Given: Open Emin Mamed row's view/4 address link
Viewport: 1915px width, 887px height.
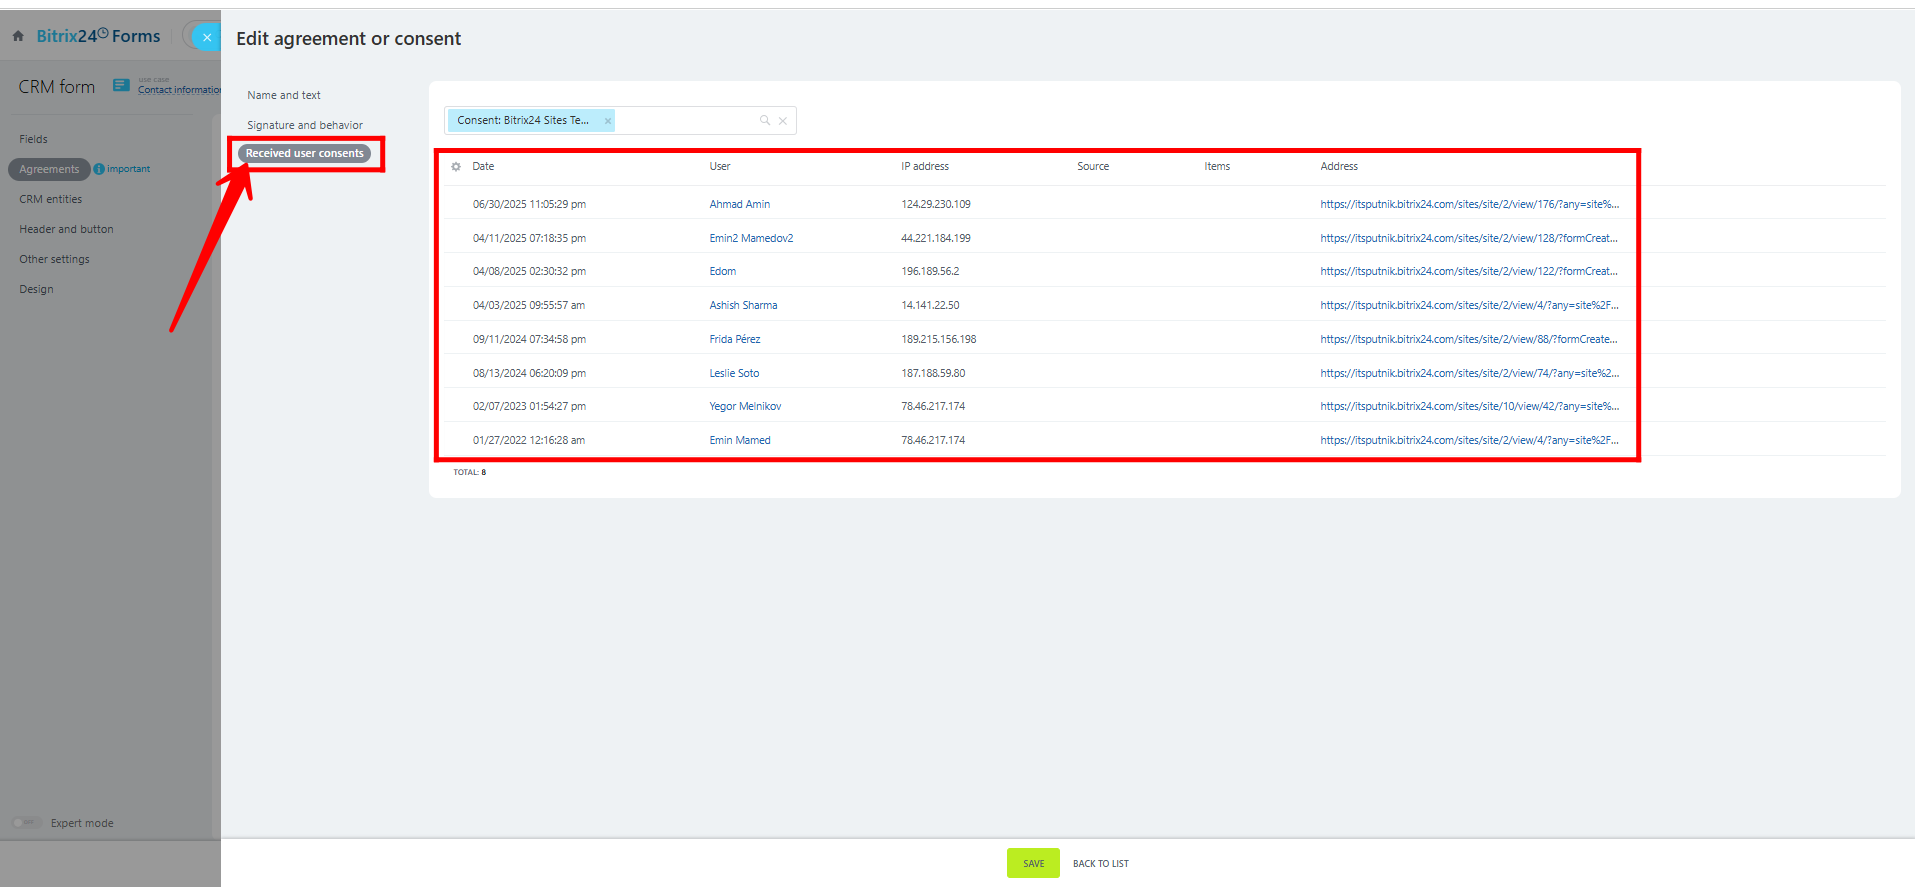Looking at the screenshot, I should click(x=1469, y=440).
